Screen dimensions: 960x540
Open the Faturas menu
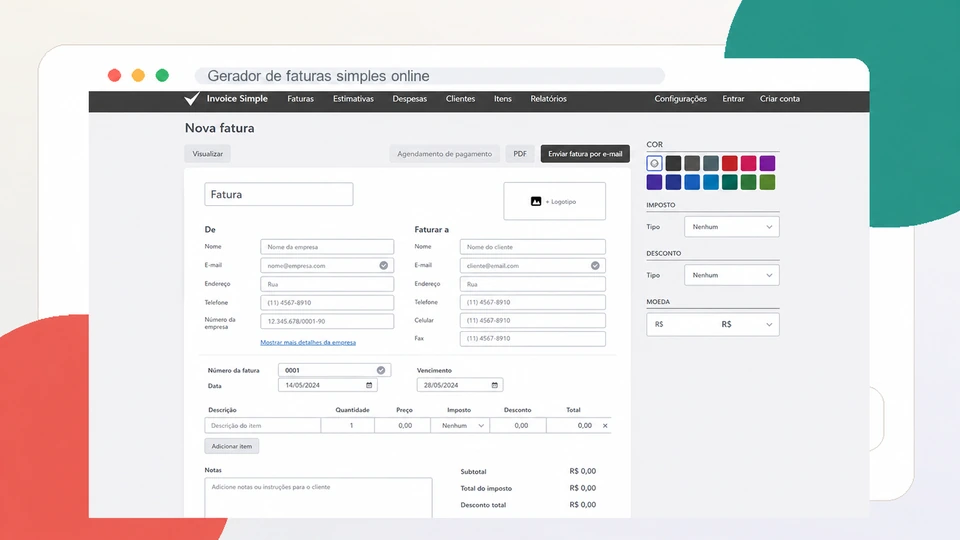tap(301, 99)
